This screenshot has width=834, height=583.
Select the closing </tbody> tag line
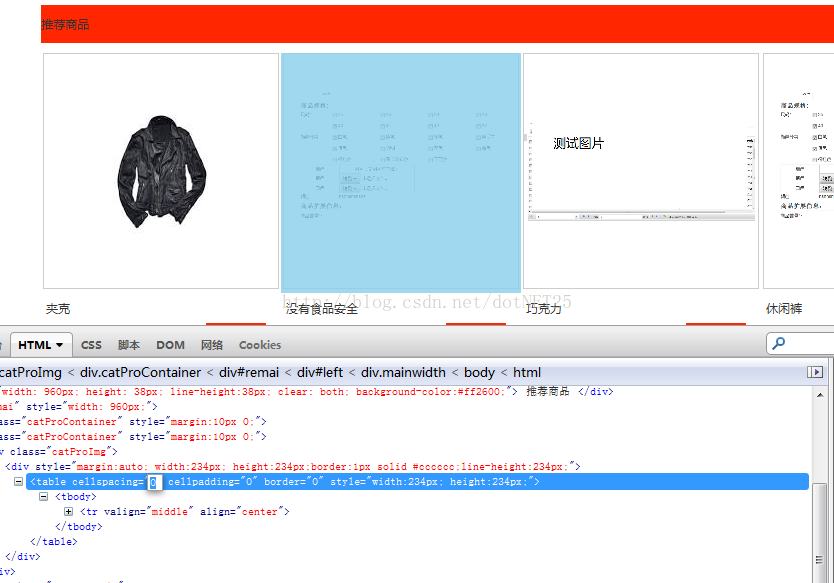click(x=79, y=526)
